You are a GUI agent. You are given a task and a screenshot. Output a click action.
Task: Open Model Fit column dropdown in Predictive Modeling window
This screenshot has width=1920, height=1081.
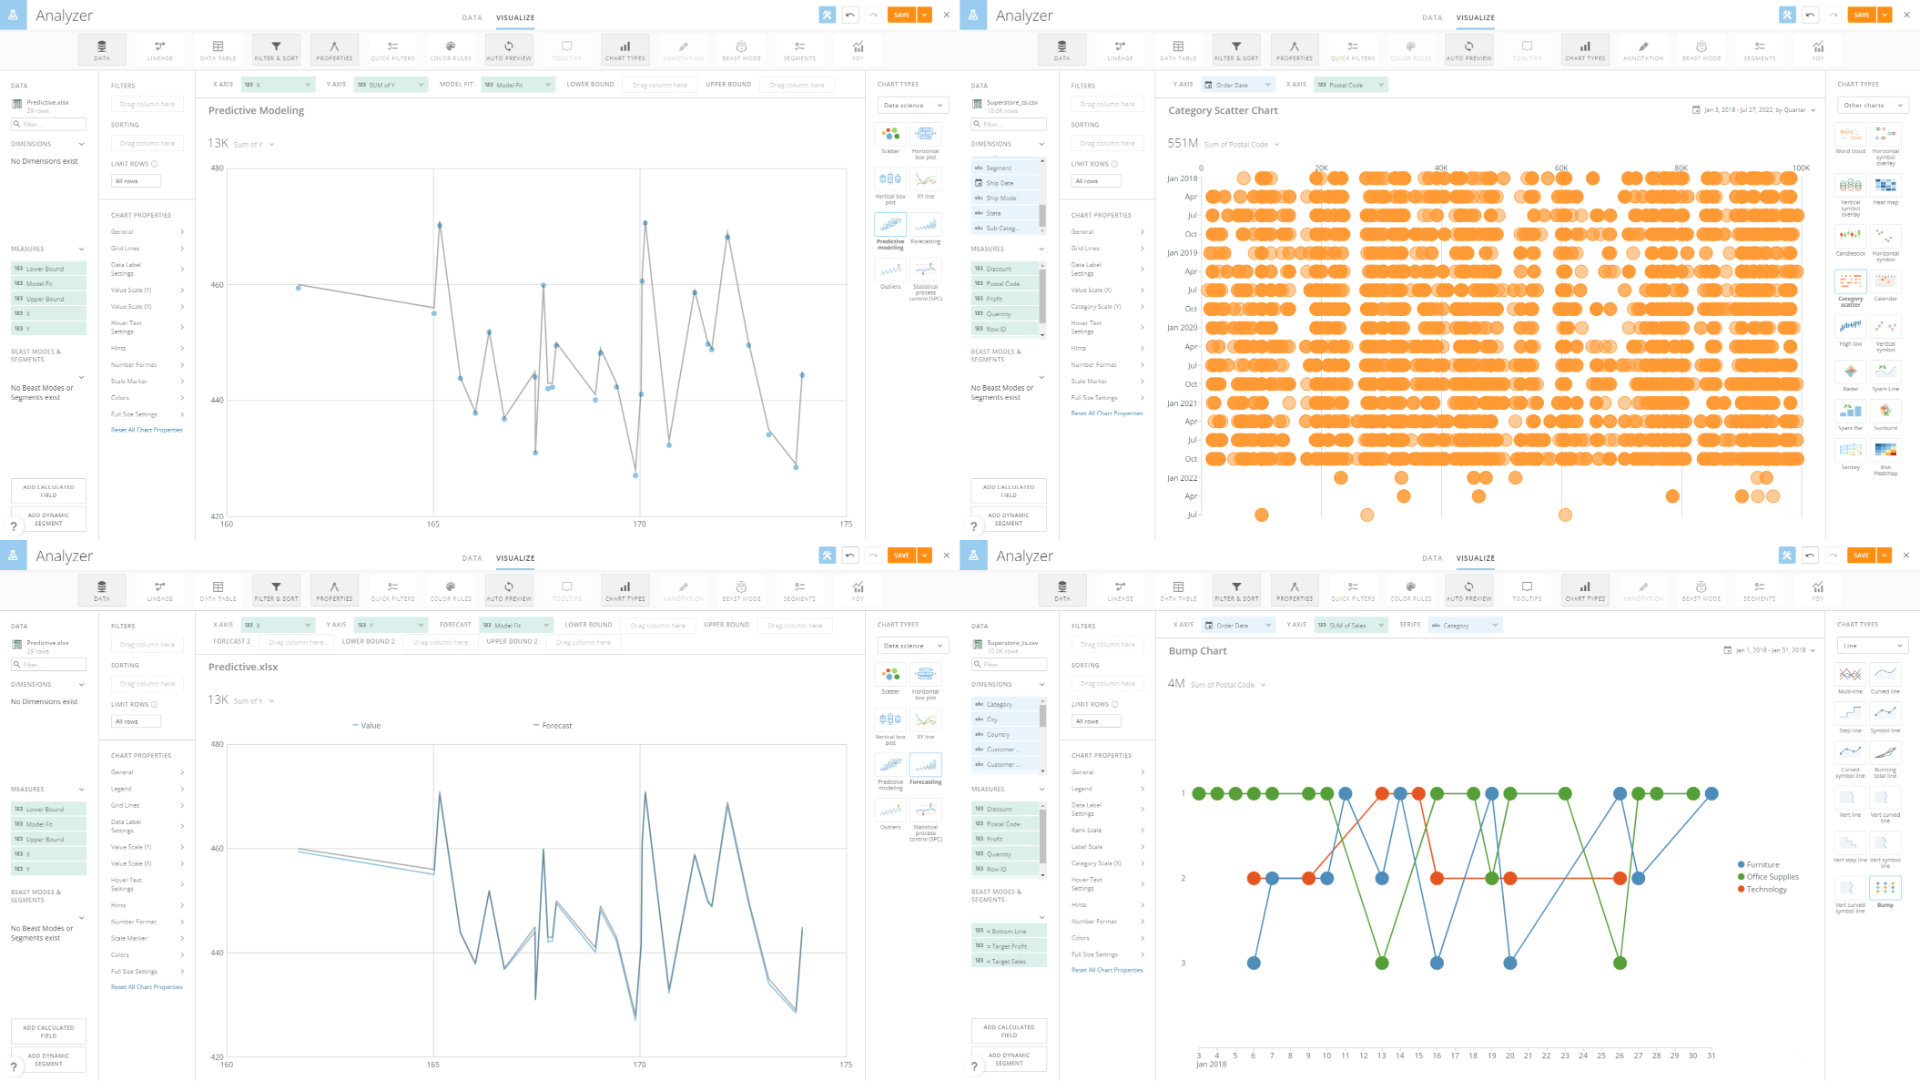coord(517,85)
